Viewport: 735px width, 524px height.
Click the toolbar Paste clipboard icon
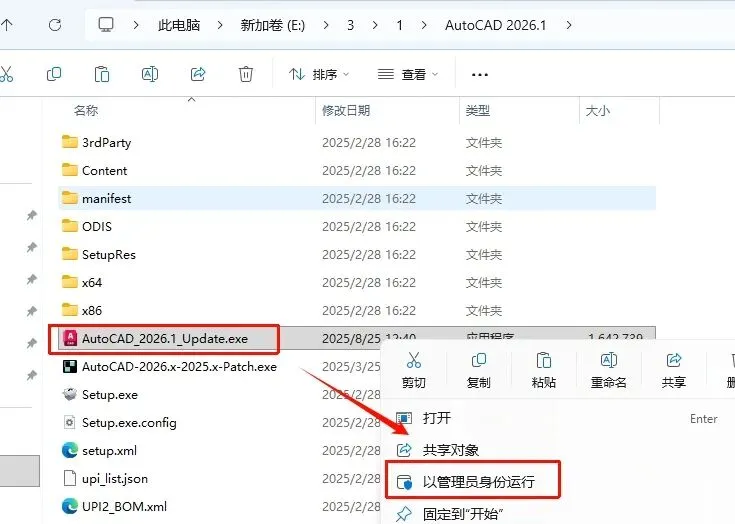click(x=102, y=74)
